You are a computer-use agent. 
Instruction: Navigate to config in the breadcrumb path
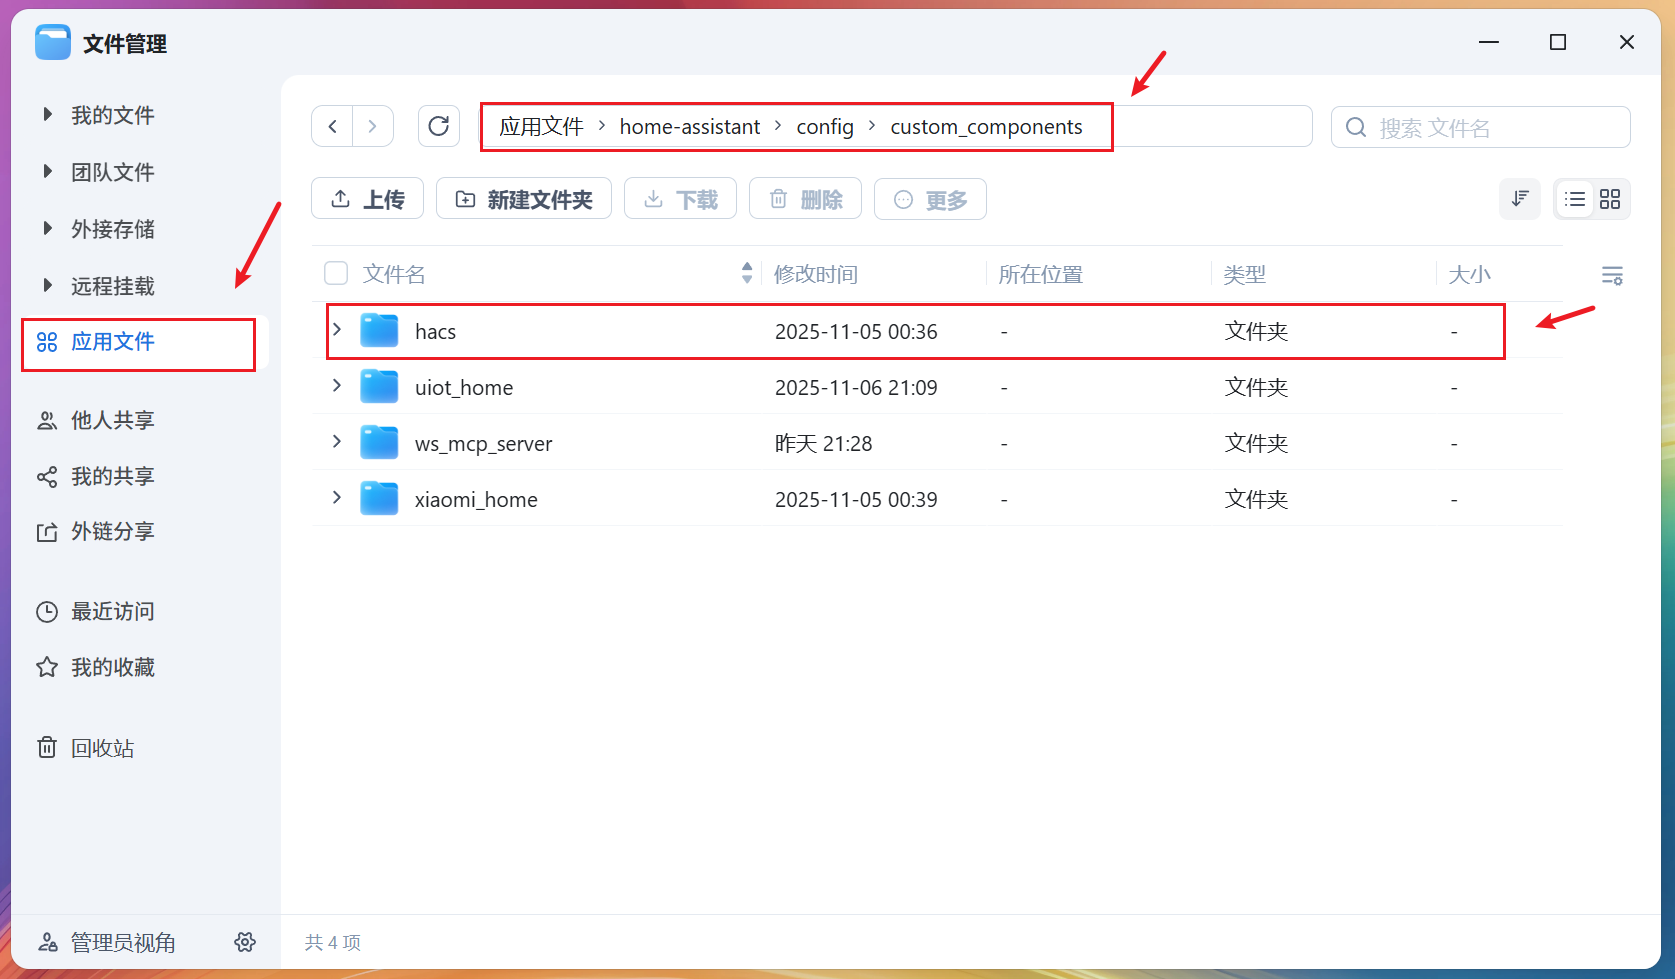click(x=824, y=127)
